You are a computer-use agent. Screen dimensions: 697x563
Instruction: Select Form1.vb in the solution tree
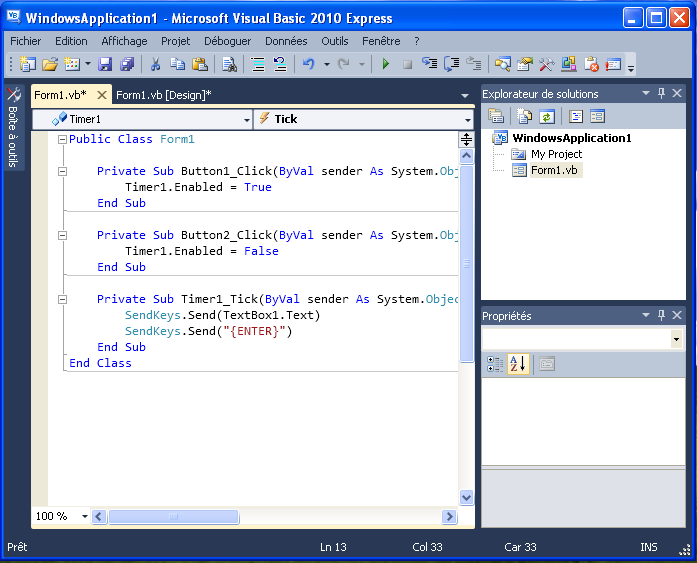click(554, 170)
